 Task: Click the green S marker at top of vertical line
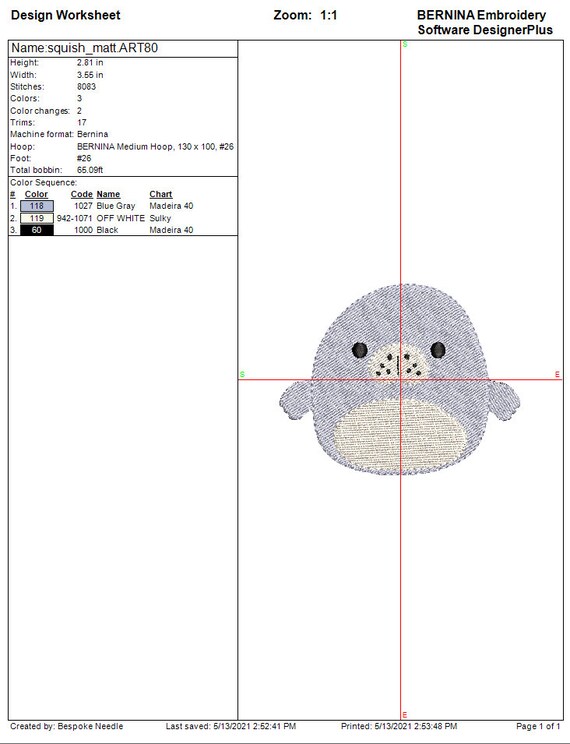405,45
